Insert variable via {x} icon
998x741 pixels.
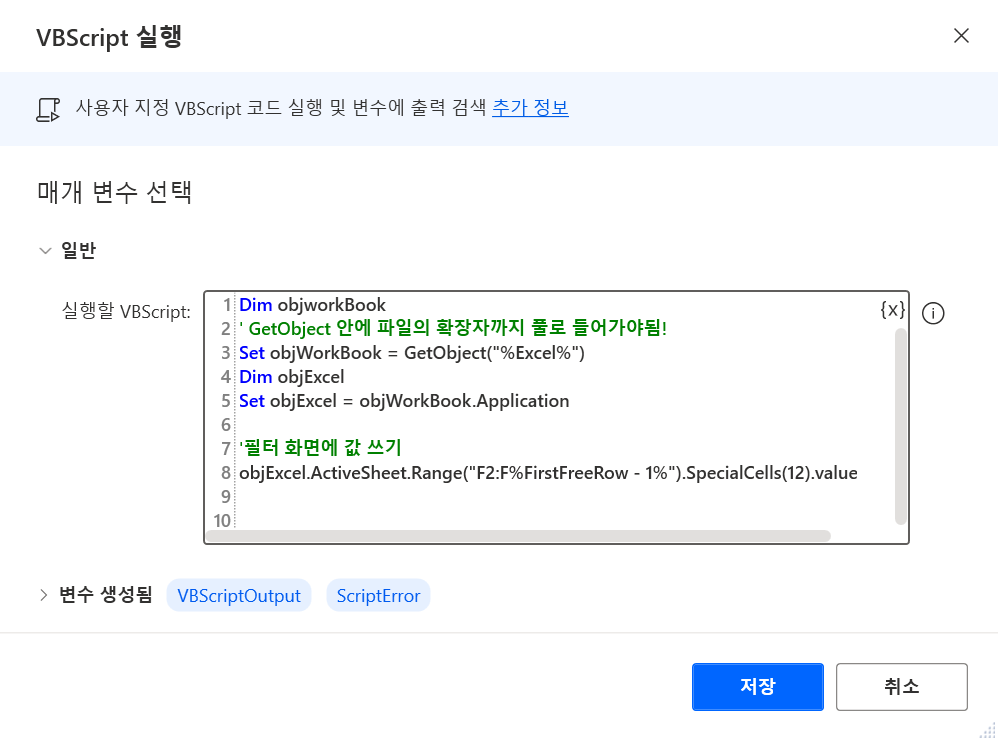pos(892,309)
